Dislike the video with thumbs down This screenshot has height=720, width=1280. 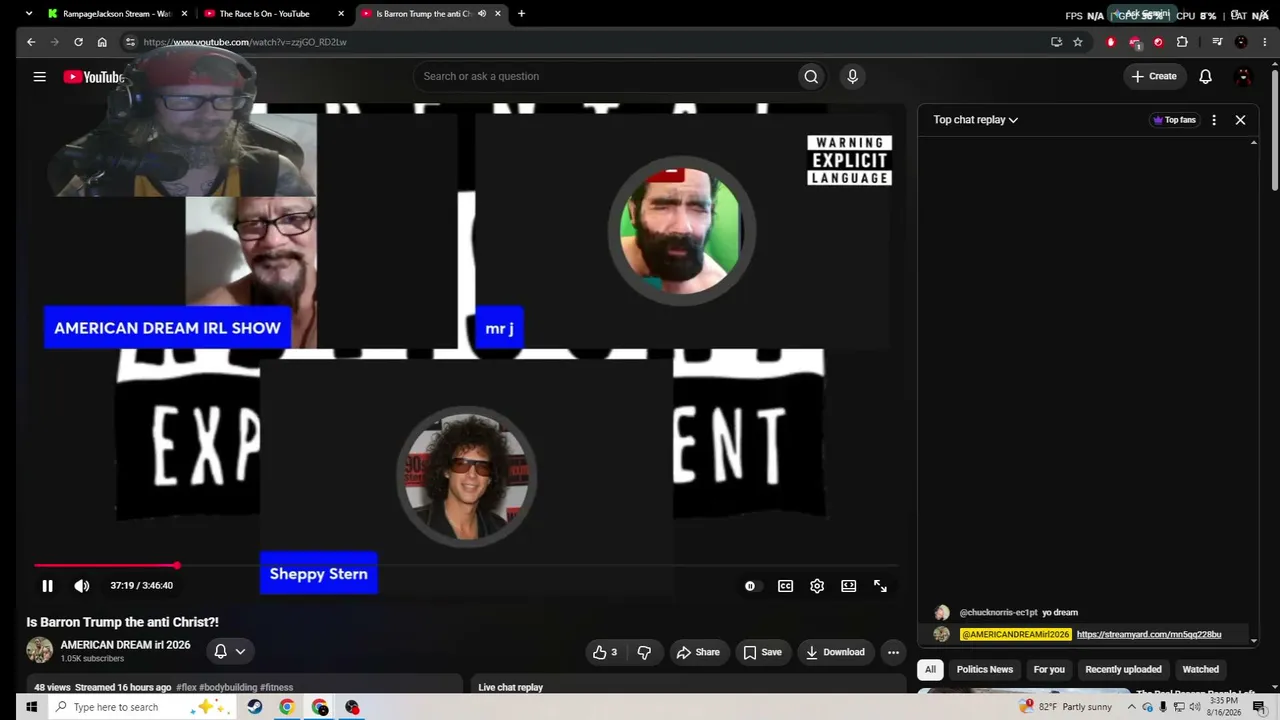645,652
